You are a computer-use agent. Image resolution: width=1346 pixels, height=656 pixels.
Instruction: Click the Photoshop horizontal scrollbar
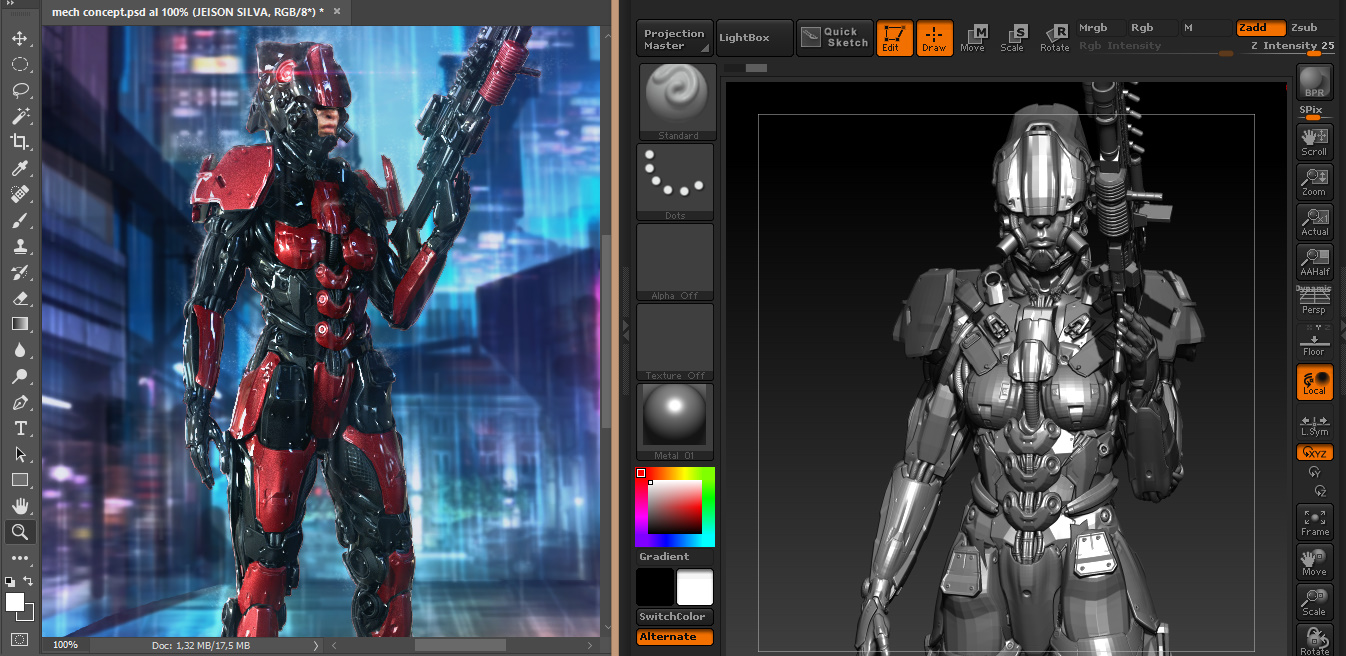point(460,646)
